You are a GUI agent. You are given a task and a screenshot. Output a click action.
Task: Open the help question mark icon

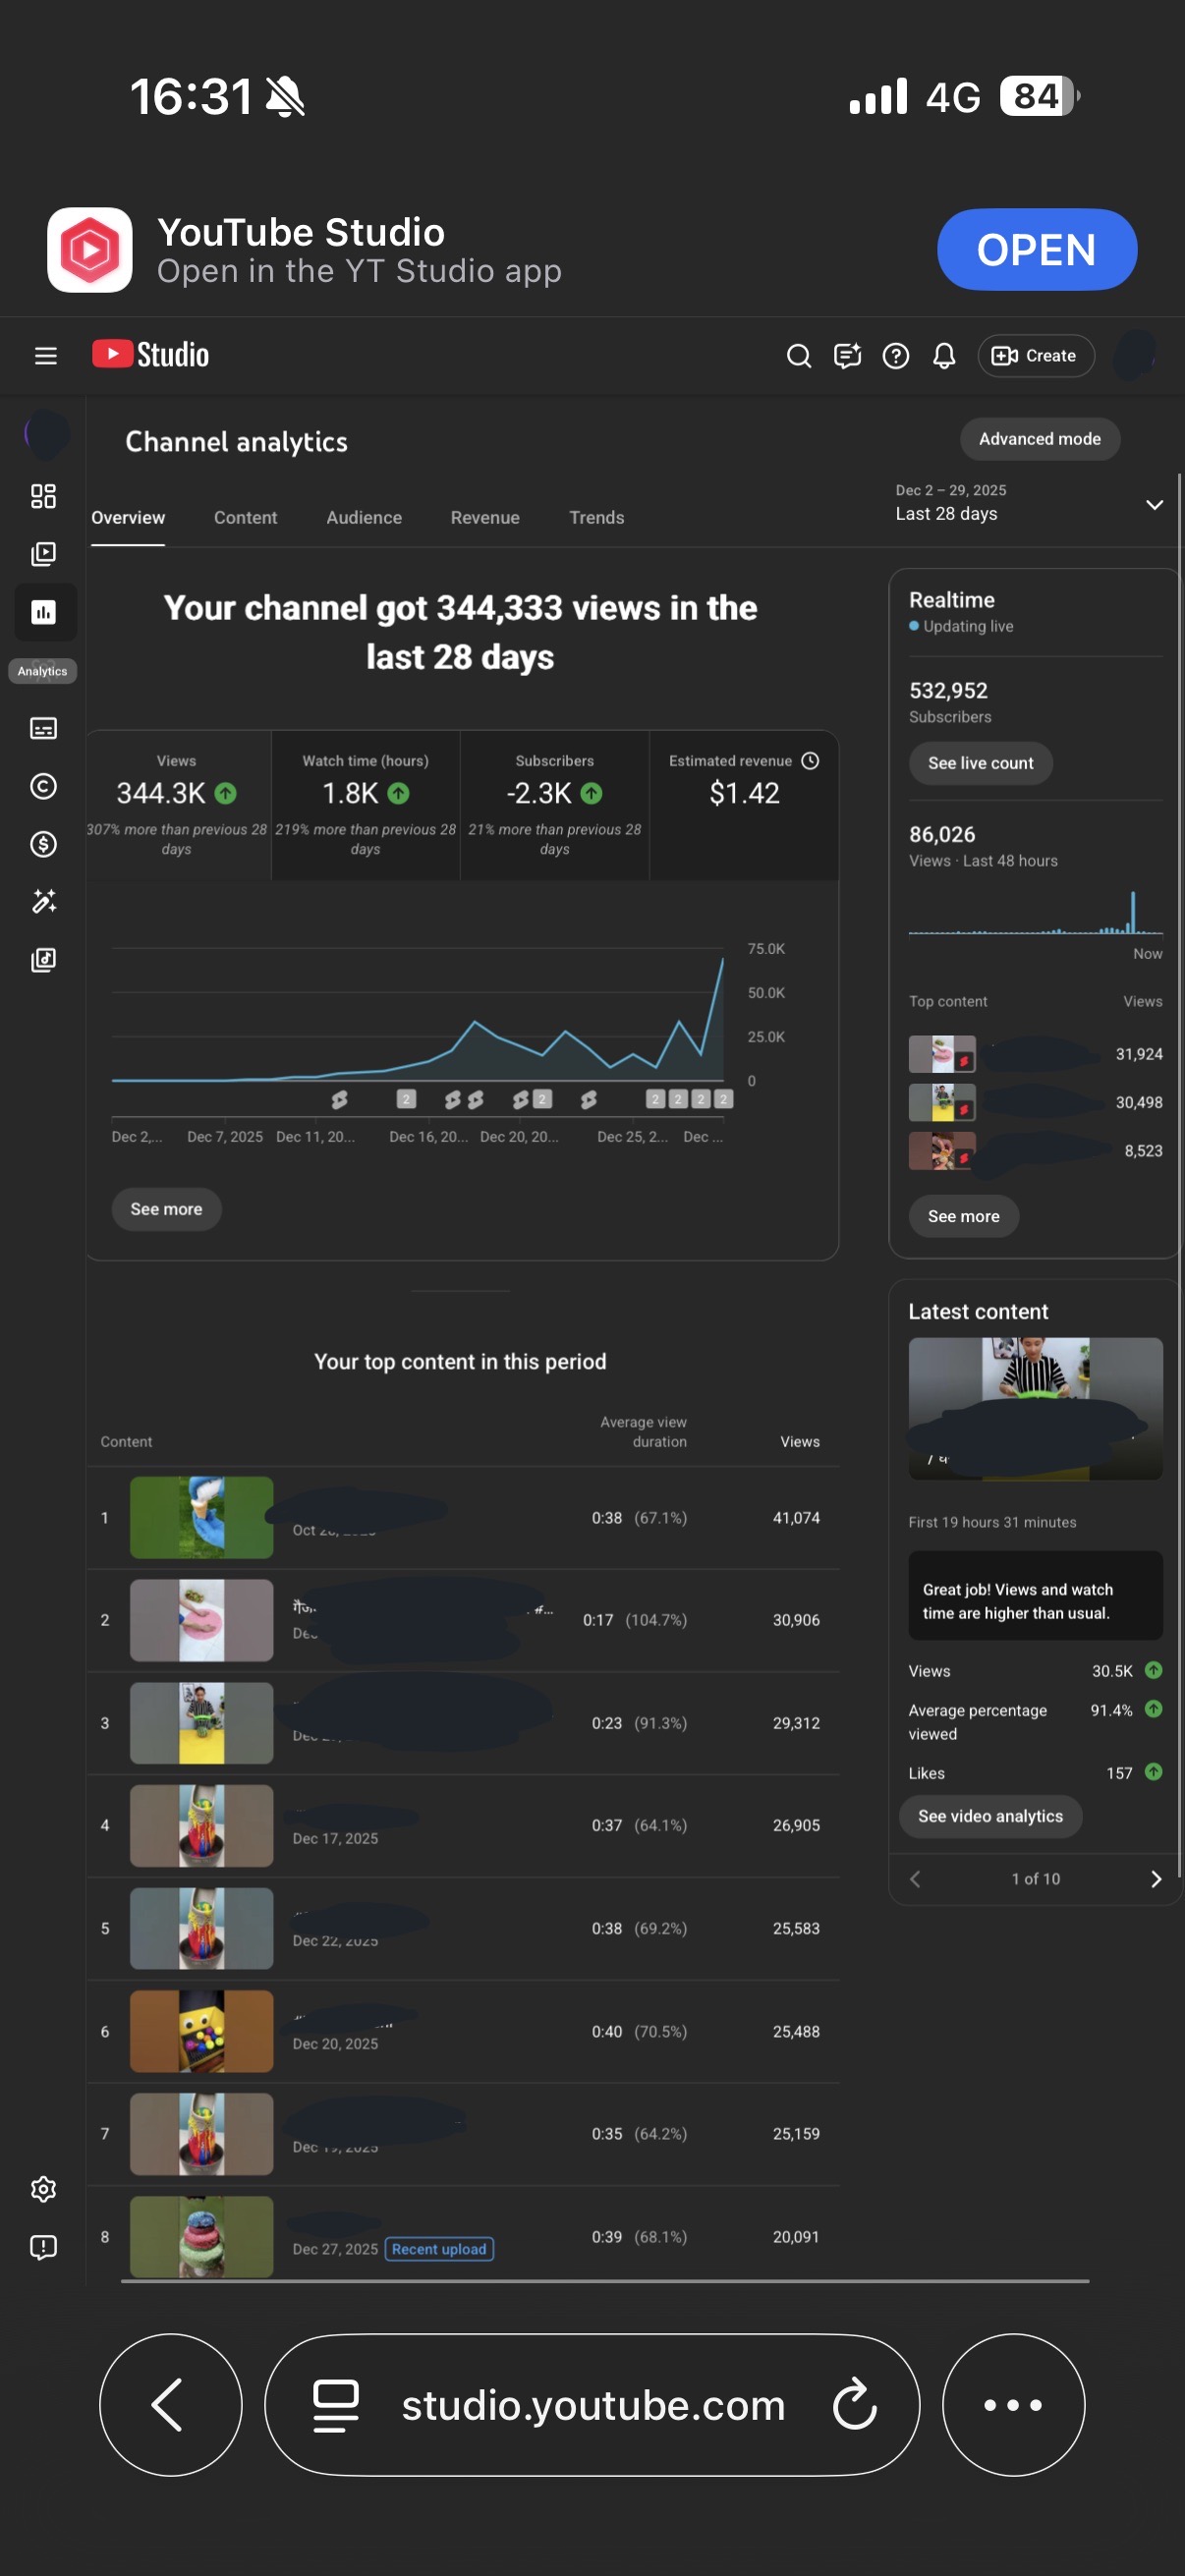click(x=895, y=356)
